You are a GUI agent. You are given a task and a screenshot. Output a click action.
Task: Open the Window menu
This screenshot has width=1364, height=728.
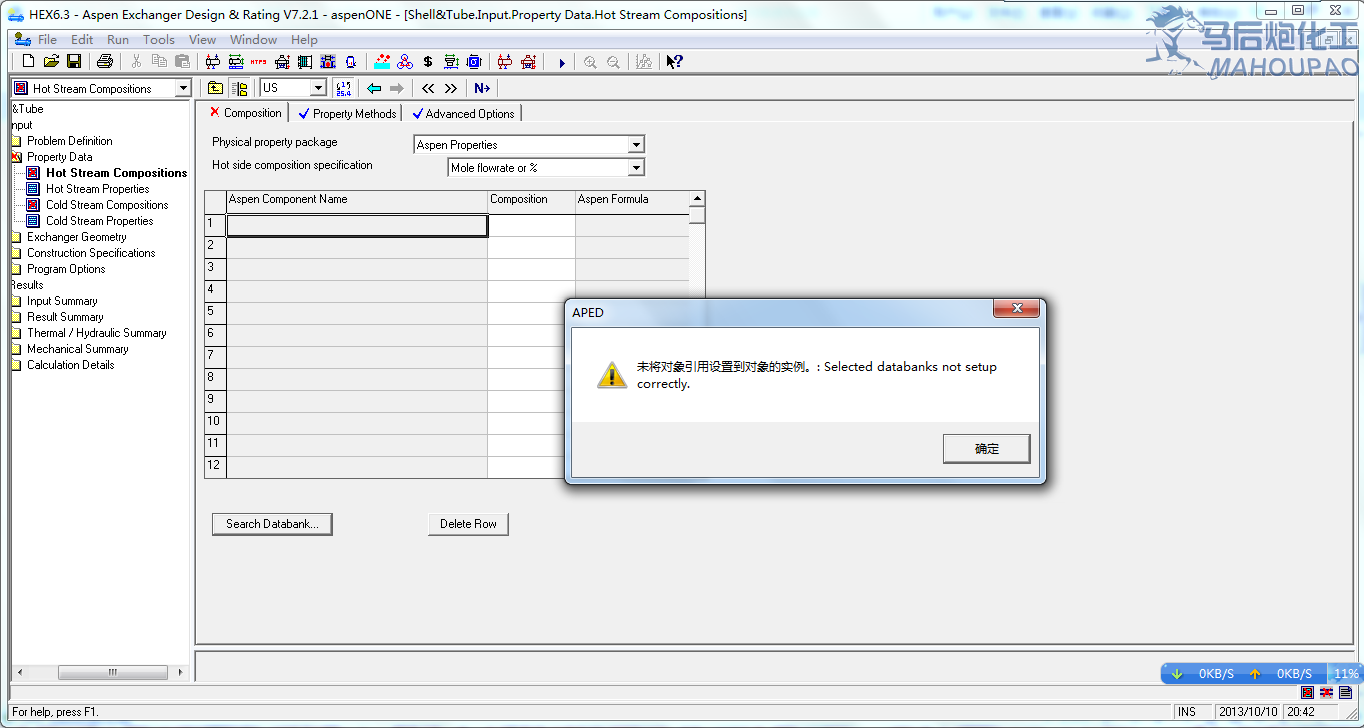pyautogui.click(x=254, y=40)
